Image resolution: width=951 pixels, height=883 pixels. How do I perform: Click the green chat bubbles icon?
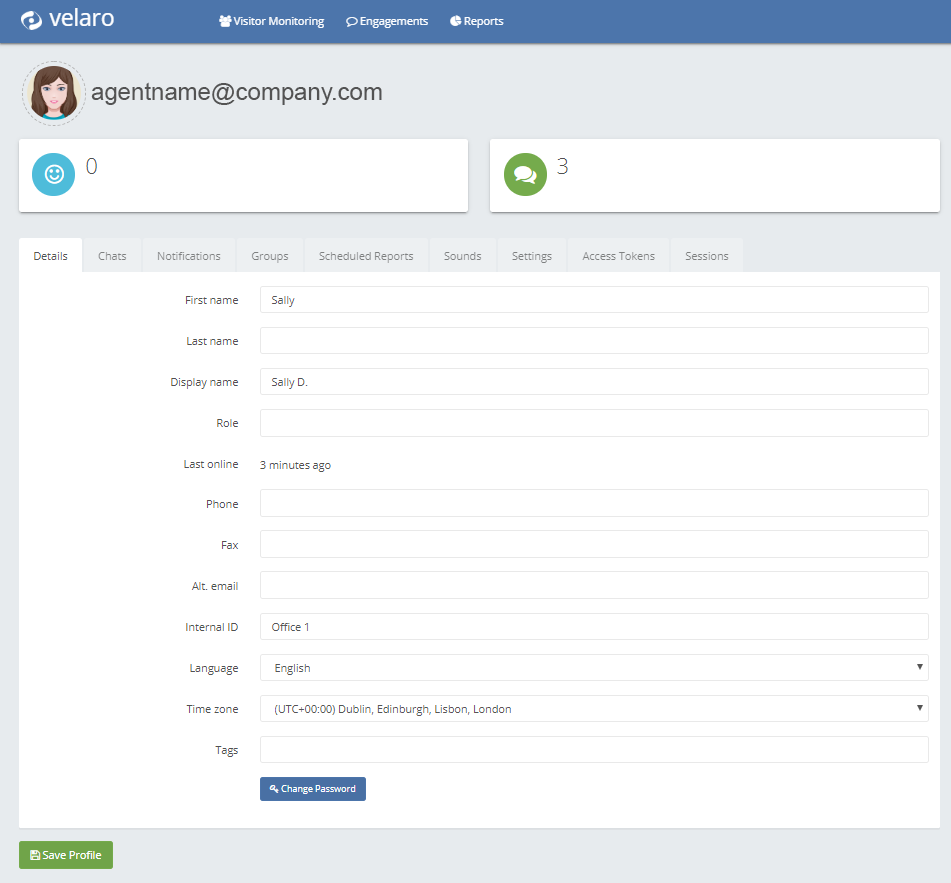(525, 174)
